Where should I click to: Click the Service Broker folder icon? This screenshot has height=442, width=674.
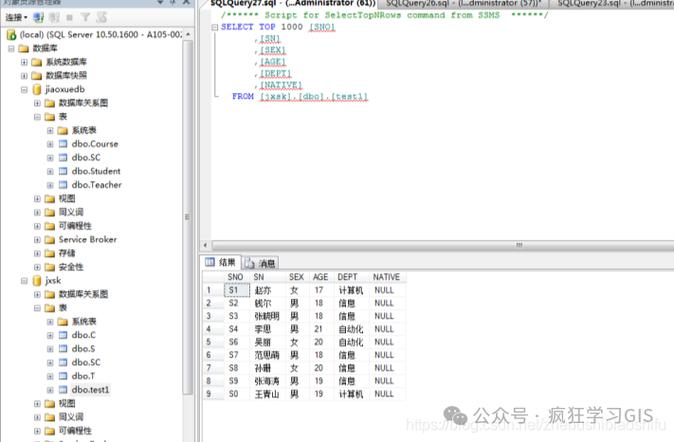tap(50, 239)
